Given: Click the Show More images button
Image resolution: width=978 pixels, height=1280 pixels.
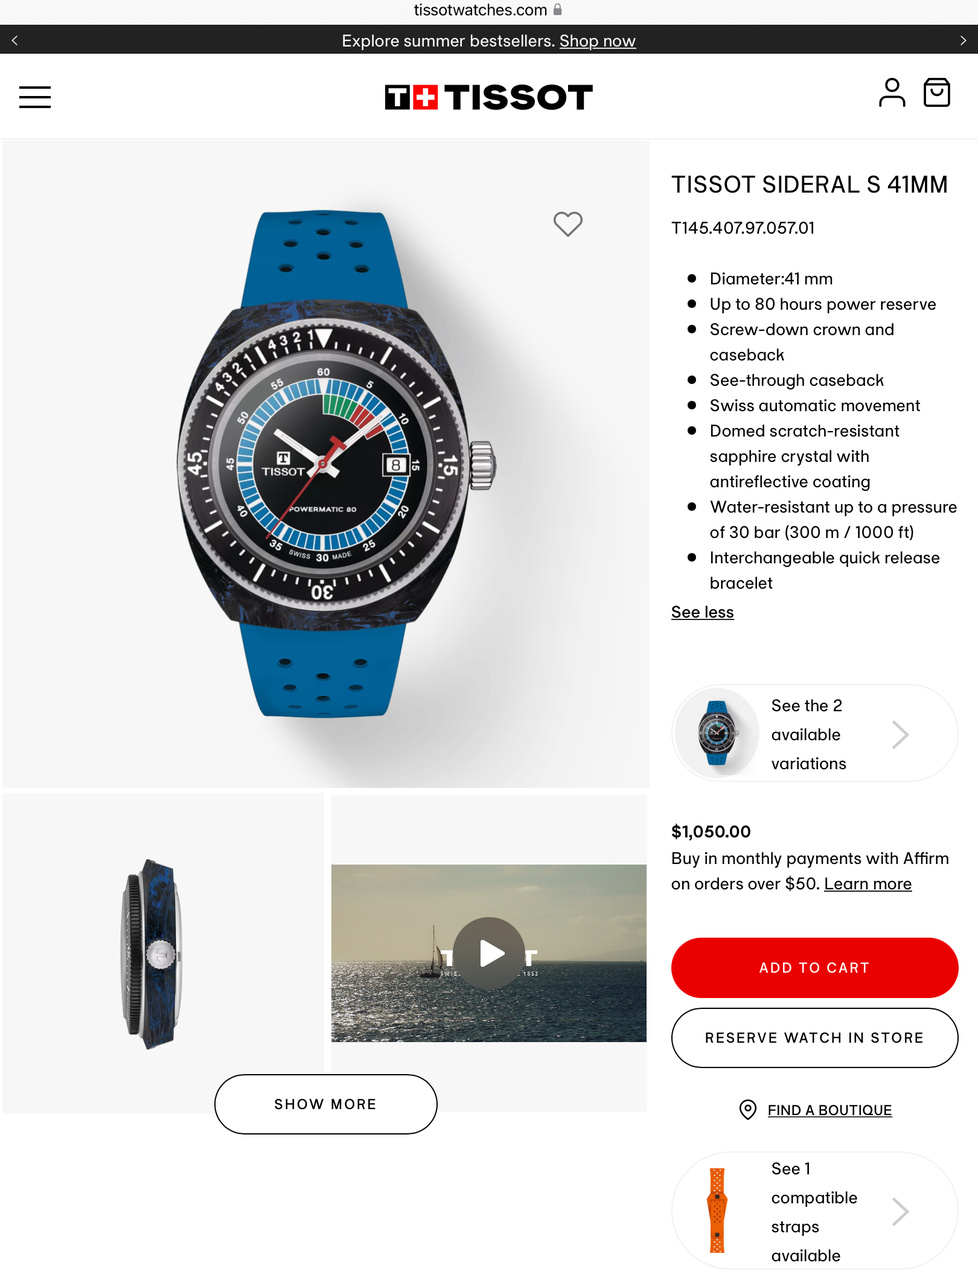Looking at the screenshot, I should point(326,1104).
